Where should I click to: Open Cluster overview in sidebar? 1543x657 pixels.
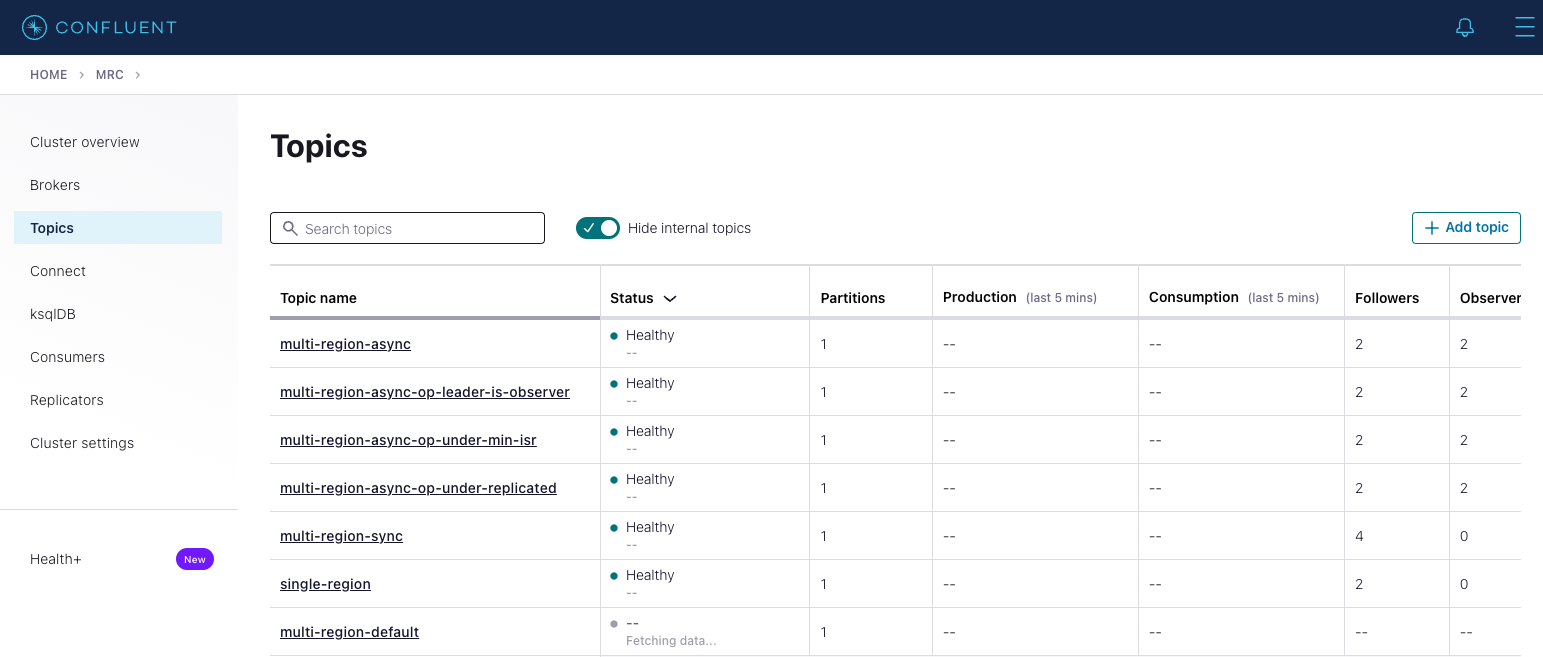[85, 142]
